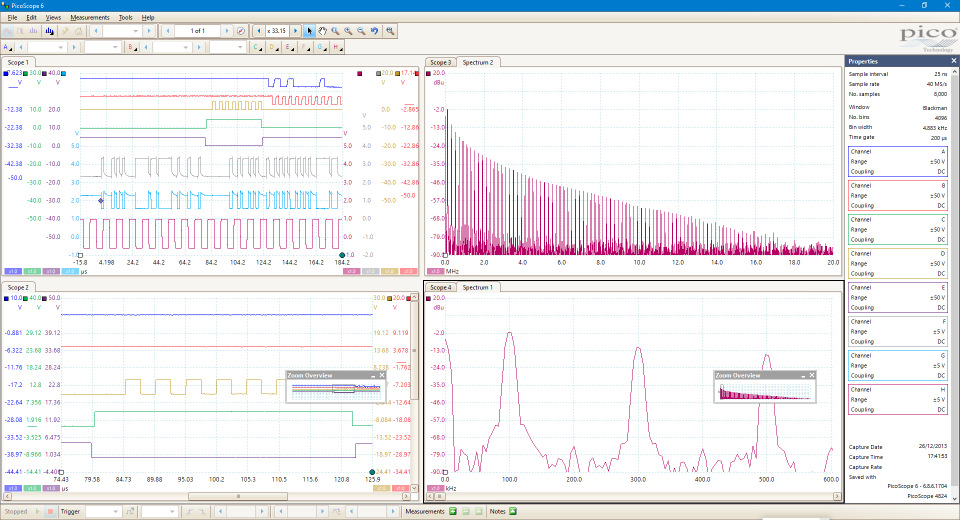Click Channel A entry in Properties
Screen dimensions: 960x520
pos(898,162)
